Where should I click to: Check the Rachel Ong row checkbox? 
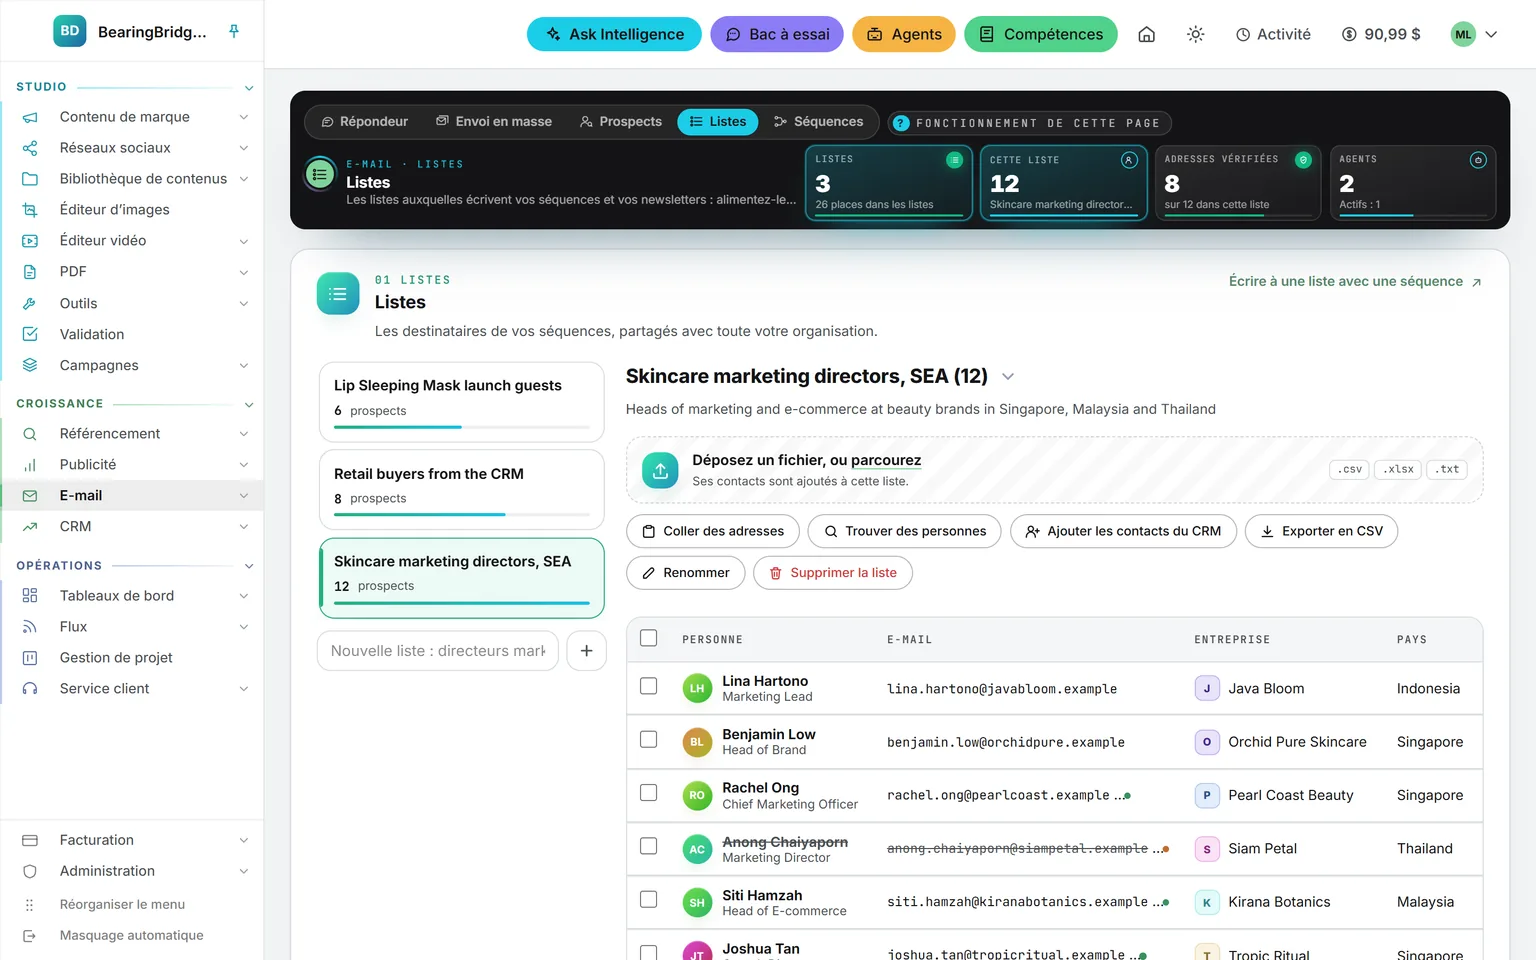tap(649, 792)
